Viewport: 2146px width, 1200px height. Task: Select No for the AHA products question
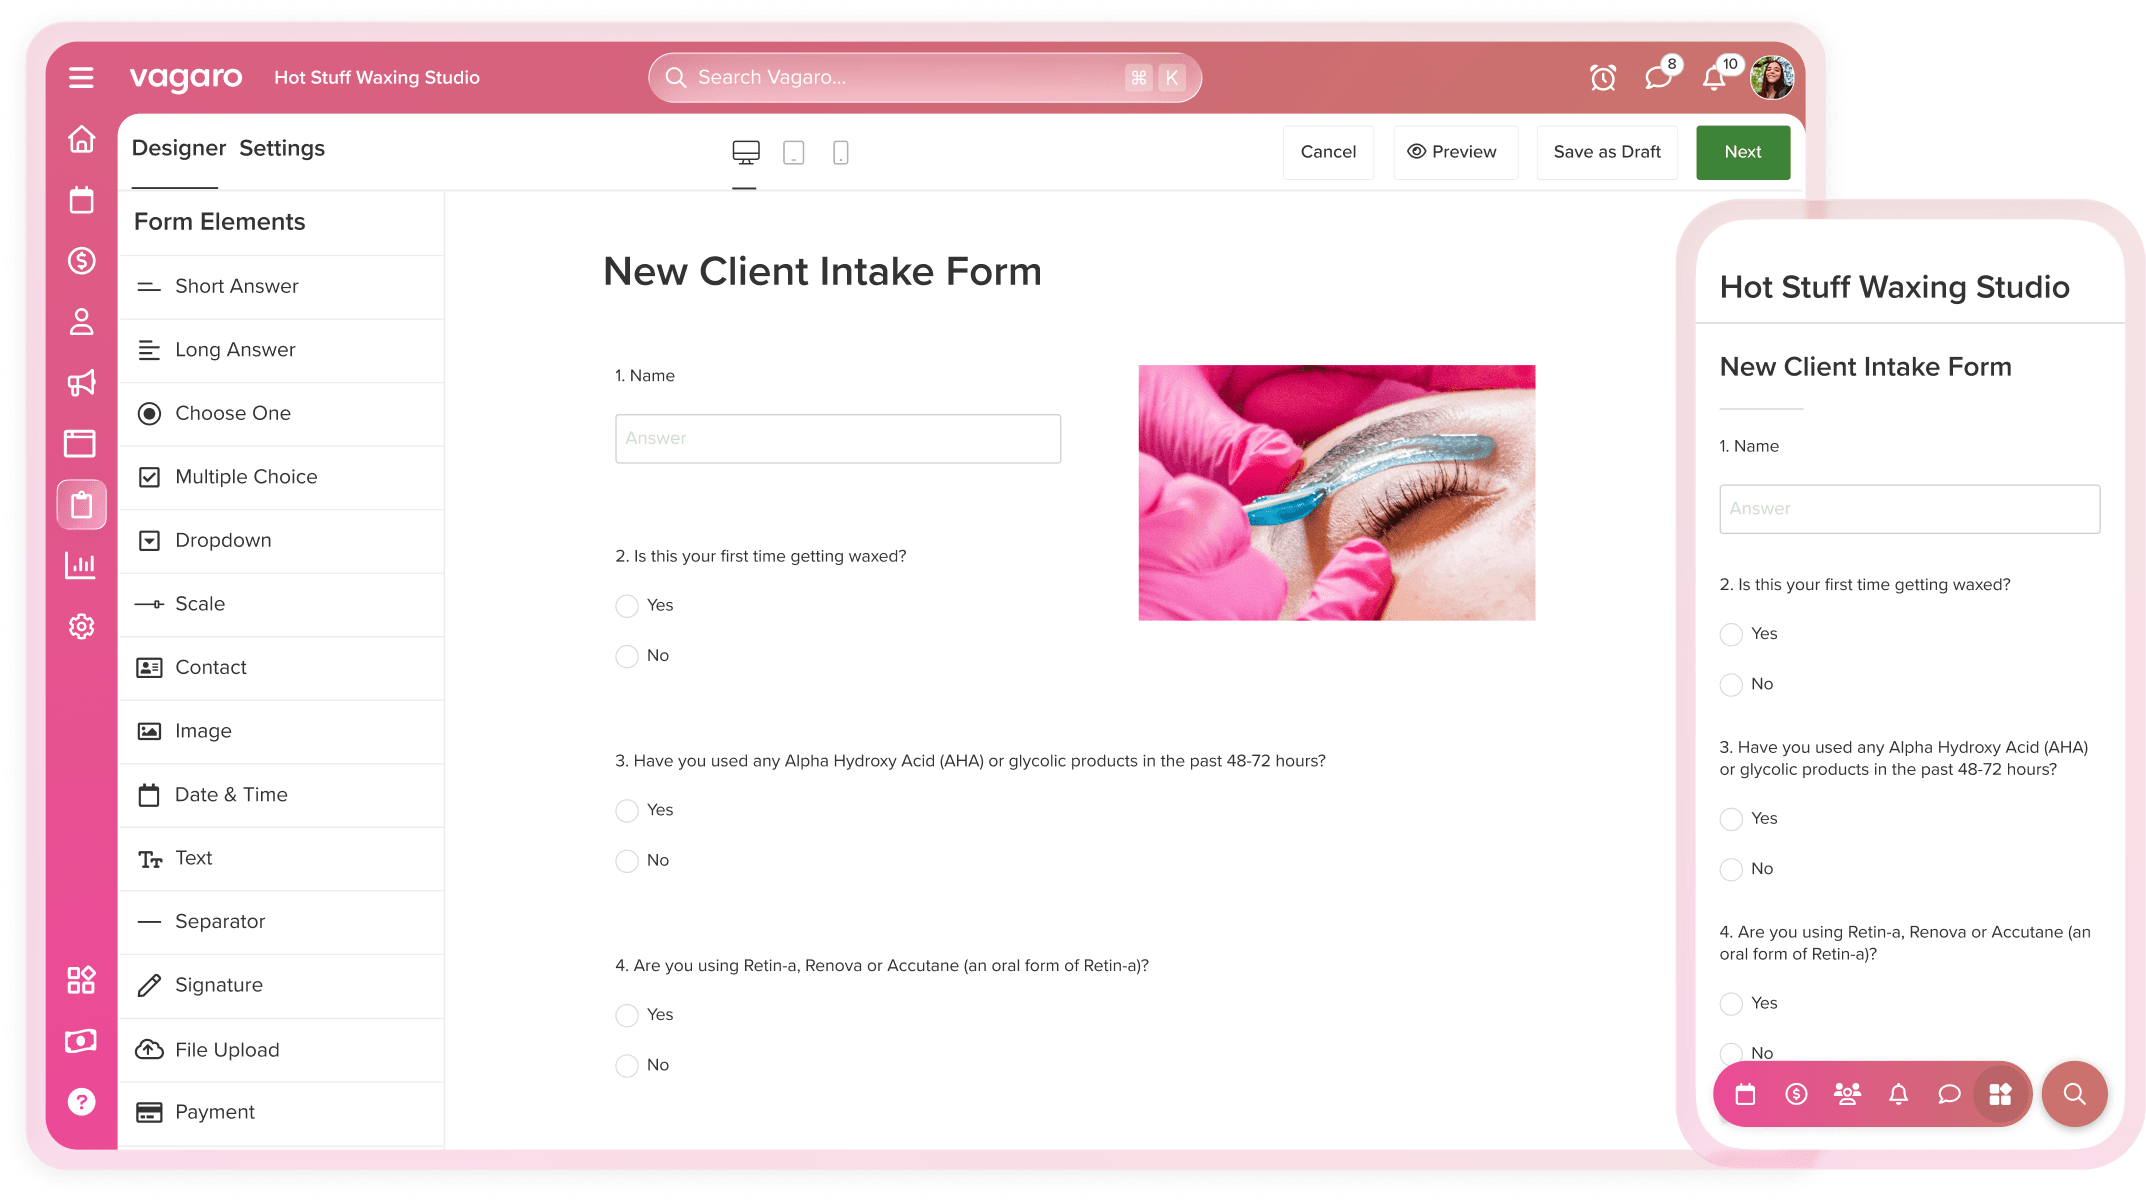click(x=627, y=861)
